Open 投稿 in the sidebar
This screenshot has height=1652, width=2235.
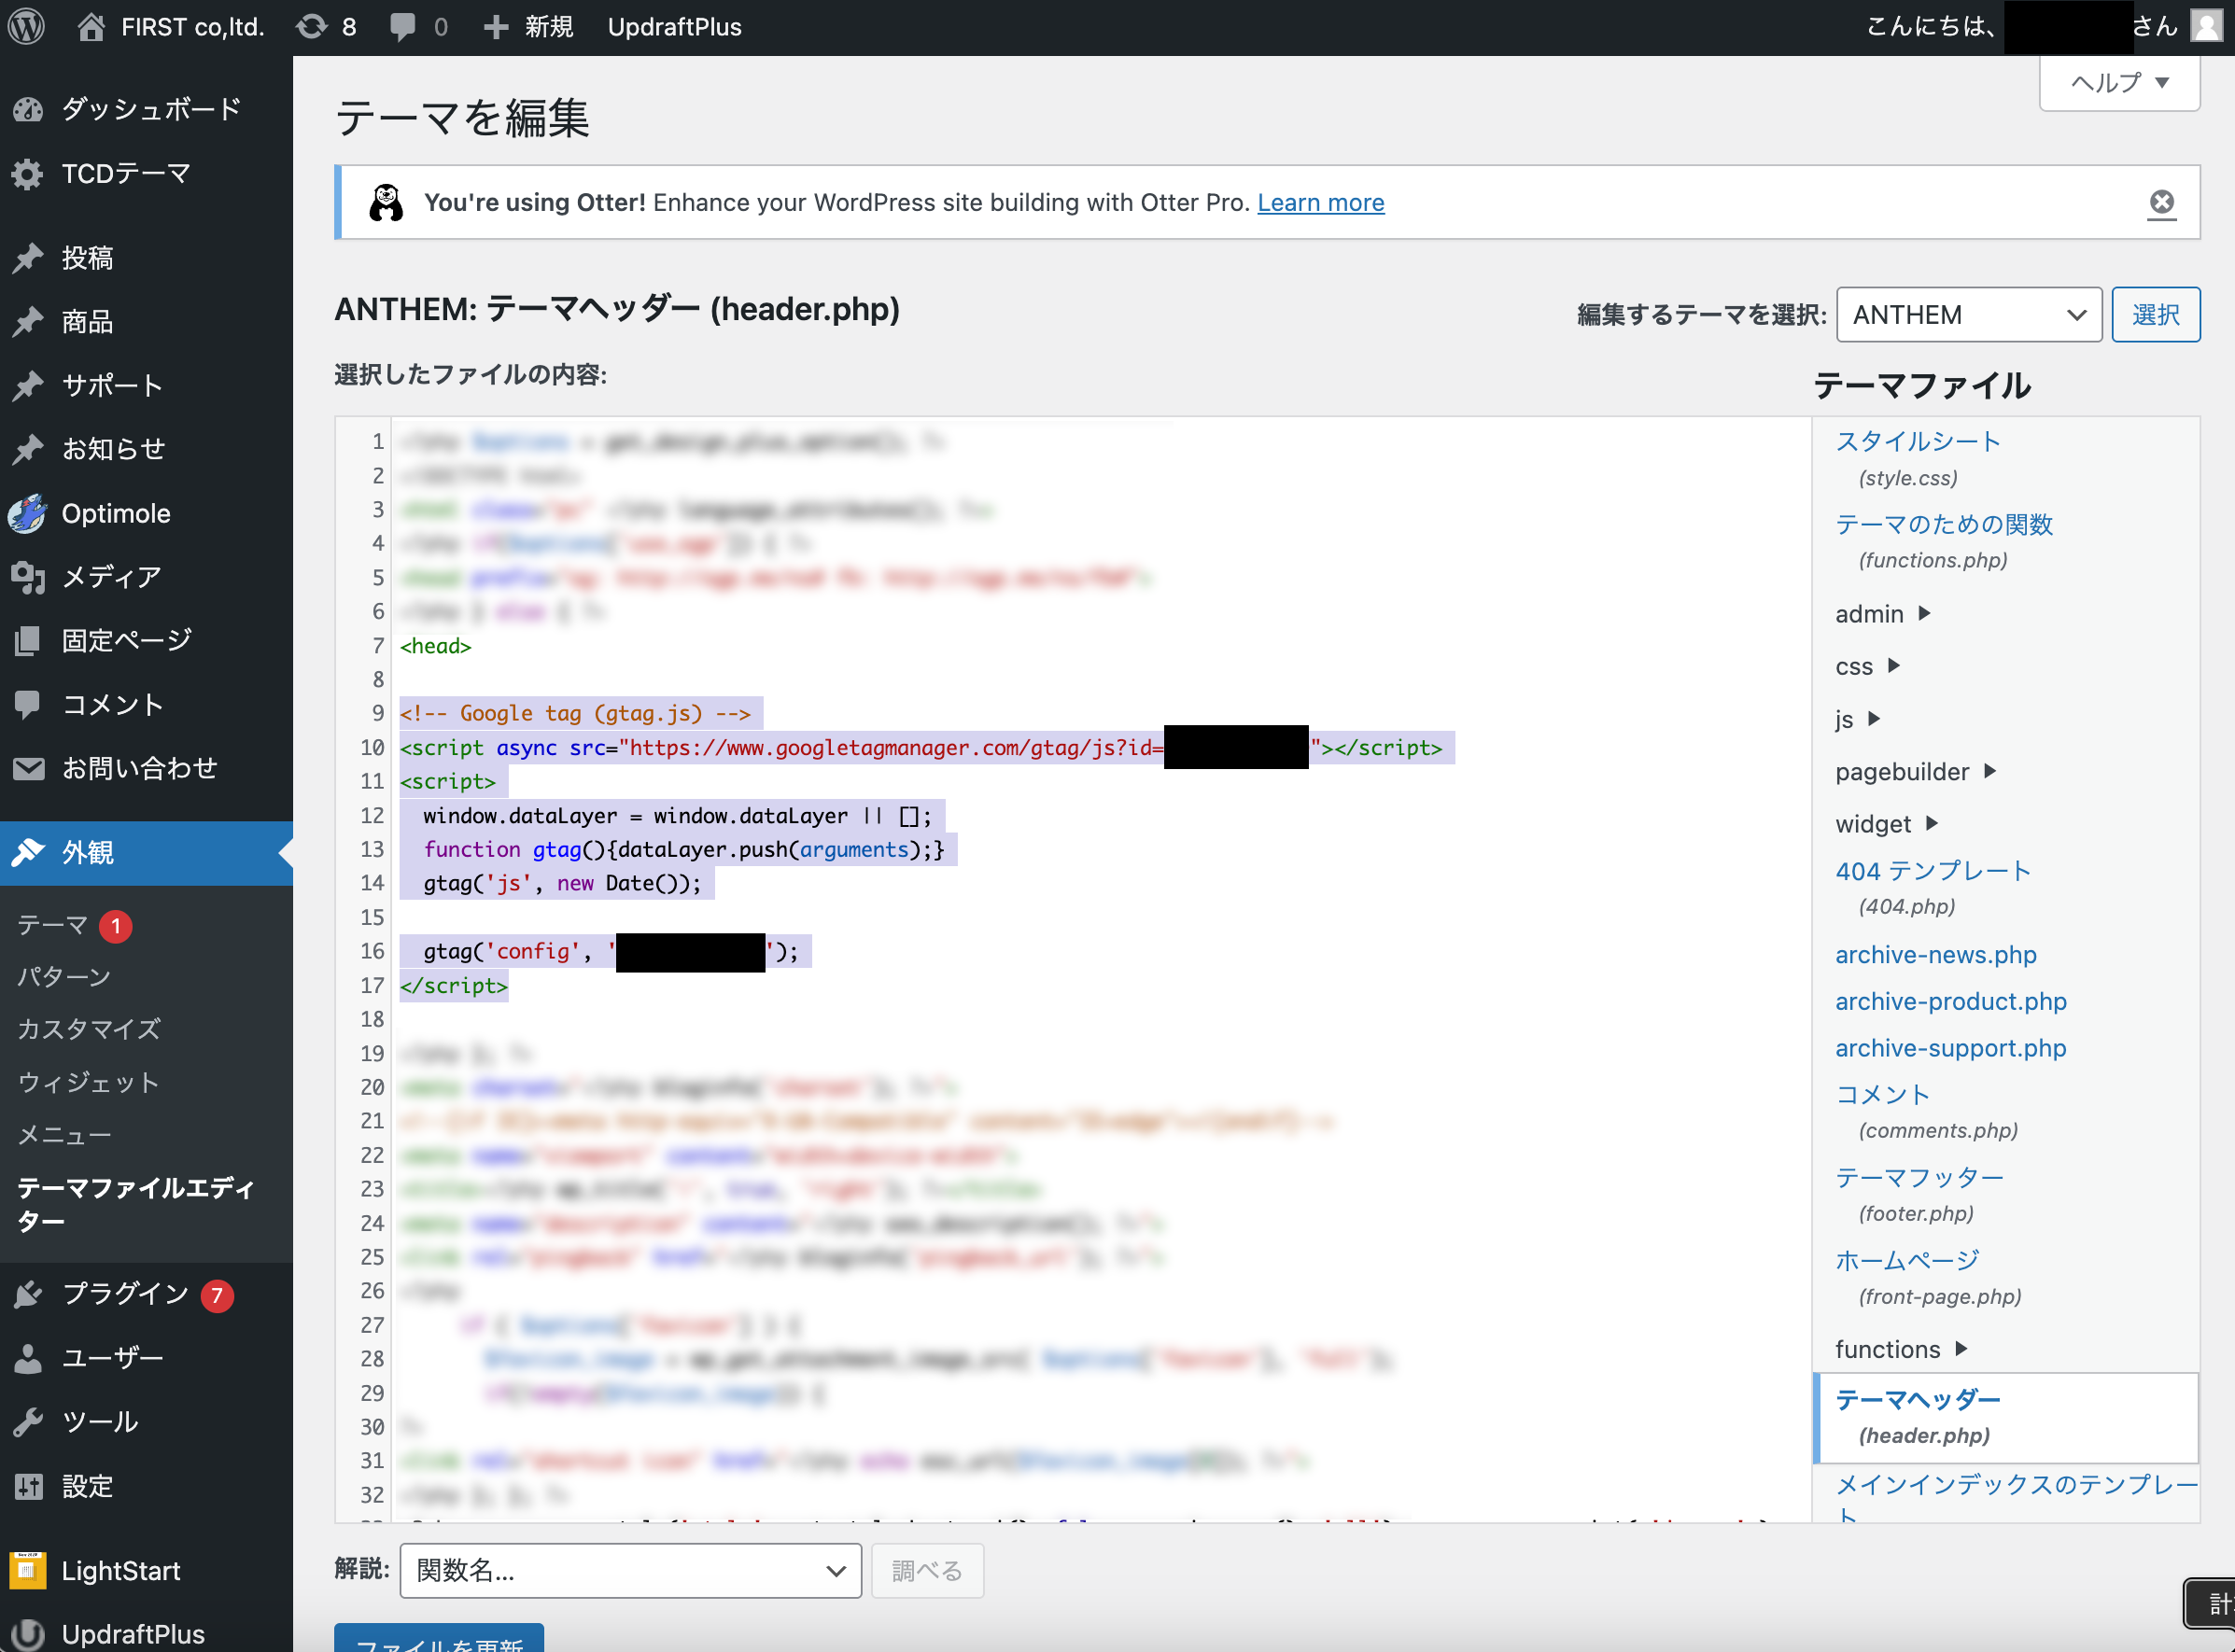click(146, 258)
